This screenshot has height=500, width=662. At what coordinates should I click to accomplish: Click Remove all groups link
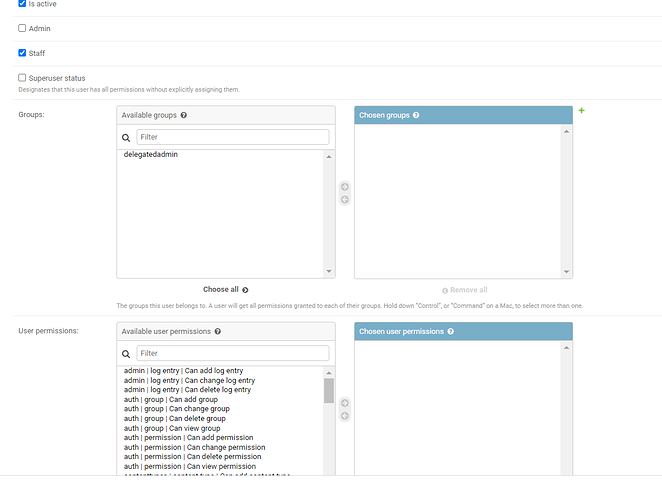click(x=464, y=290)
